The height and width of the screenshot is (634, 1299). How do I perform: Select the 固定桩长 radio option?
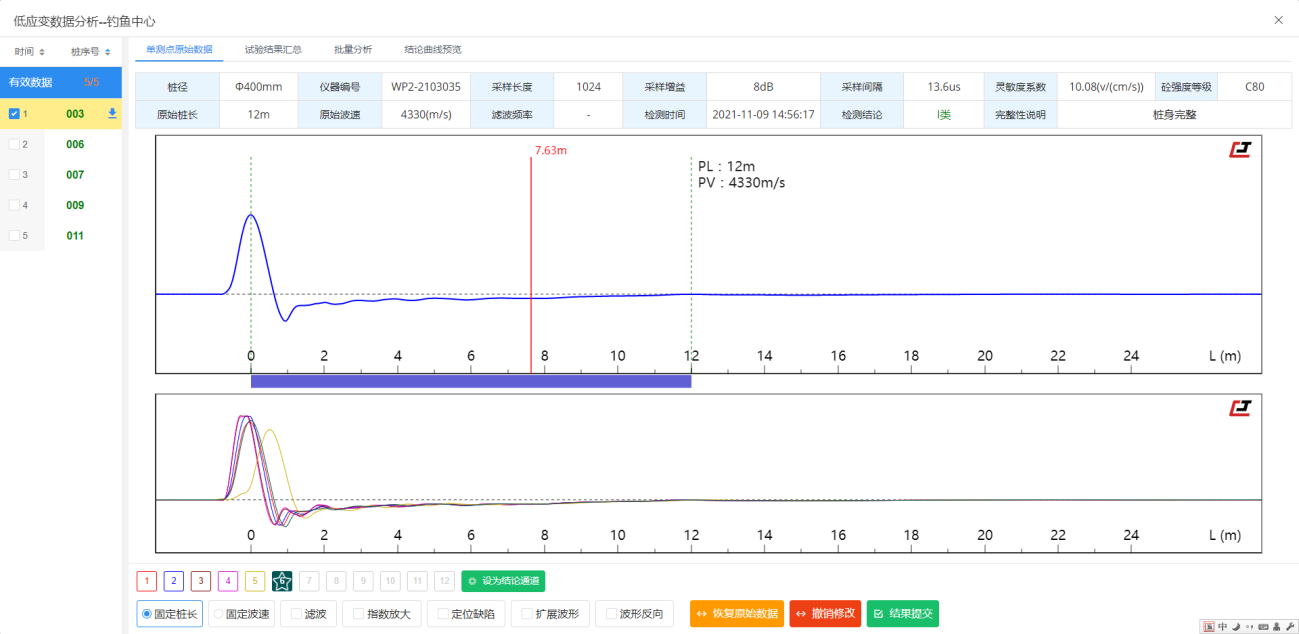pyautogui.click(x=169, y=614)
